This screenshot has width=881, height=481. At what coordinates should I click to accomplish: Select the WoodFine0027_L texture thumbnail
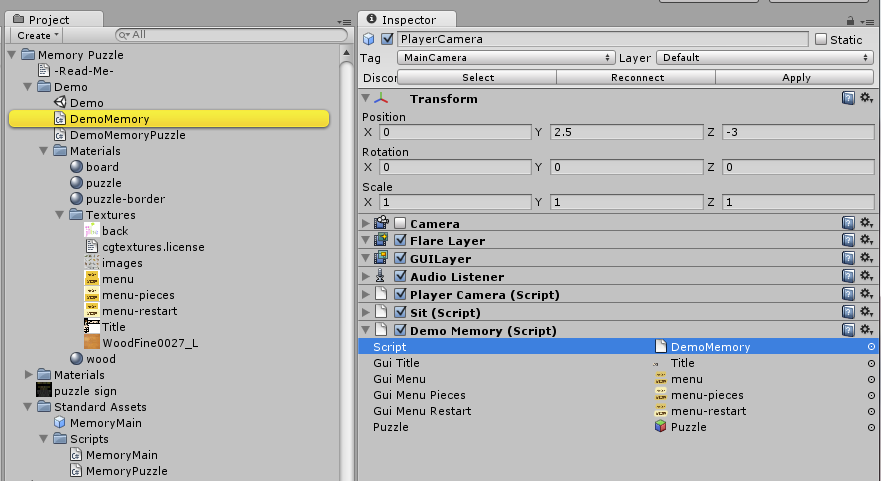tap(92, 343)
